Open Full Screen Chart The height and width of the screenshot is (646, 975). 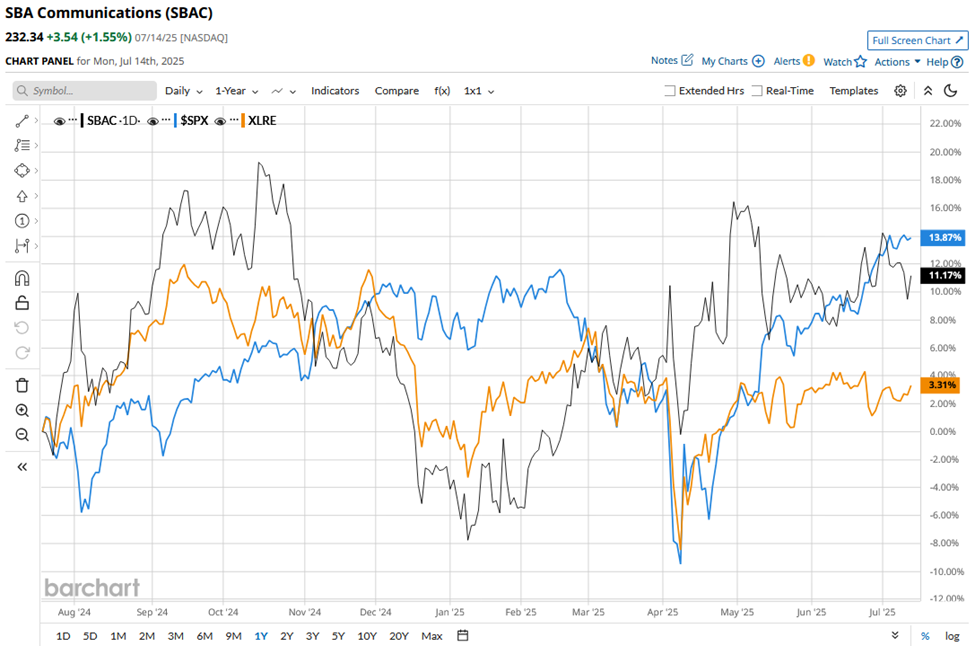[x=918, y=40]
